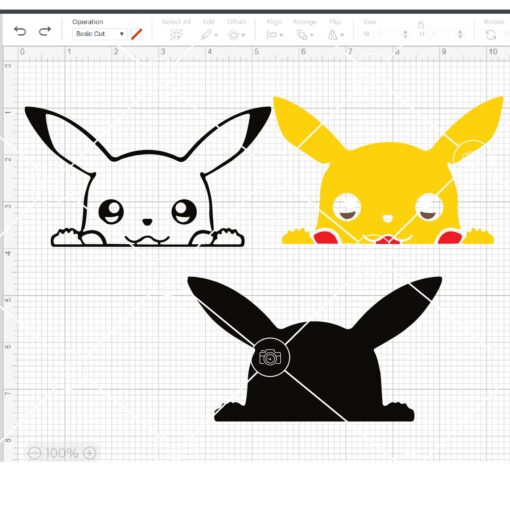Open the Flip tool
This screenshot has height=510, width=510.
tap(333, 35)
